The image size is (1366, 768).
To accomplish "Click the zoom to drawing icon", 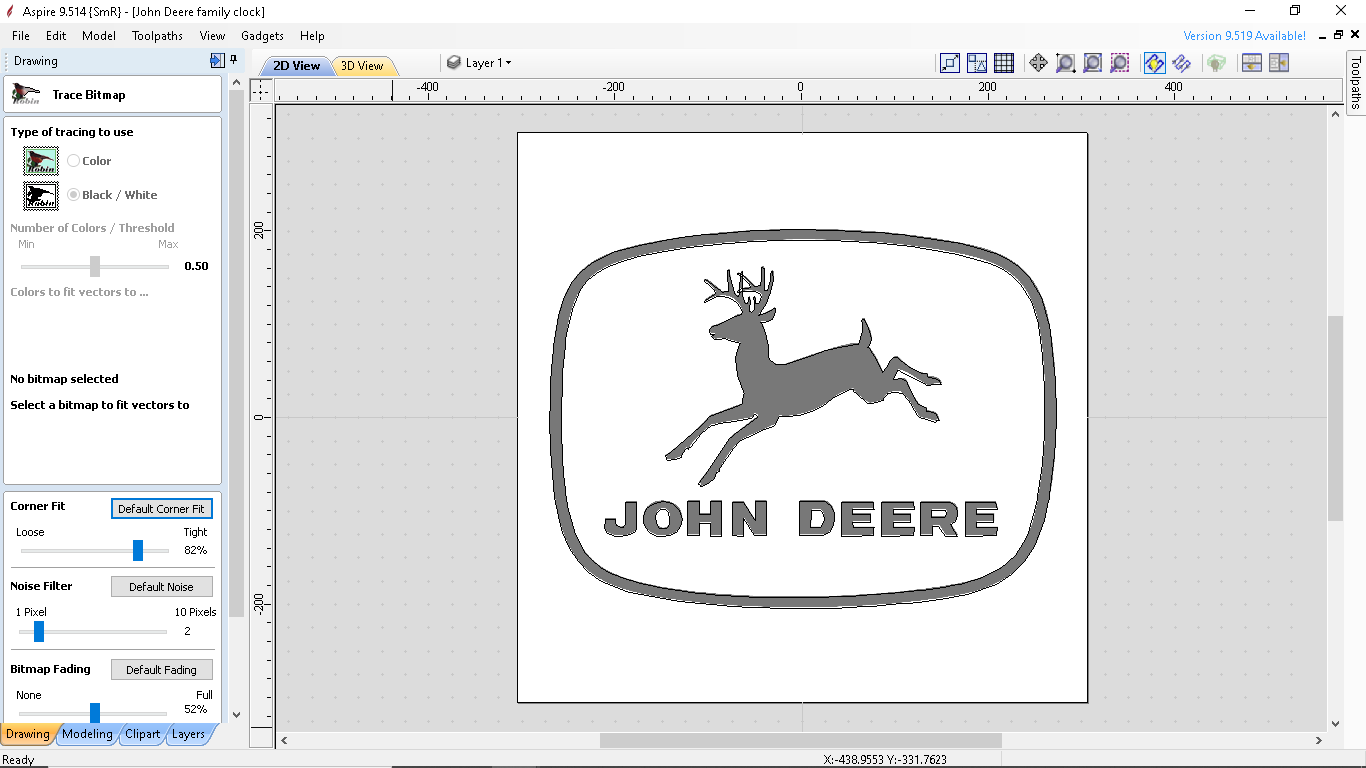I will [1093, 63].
